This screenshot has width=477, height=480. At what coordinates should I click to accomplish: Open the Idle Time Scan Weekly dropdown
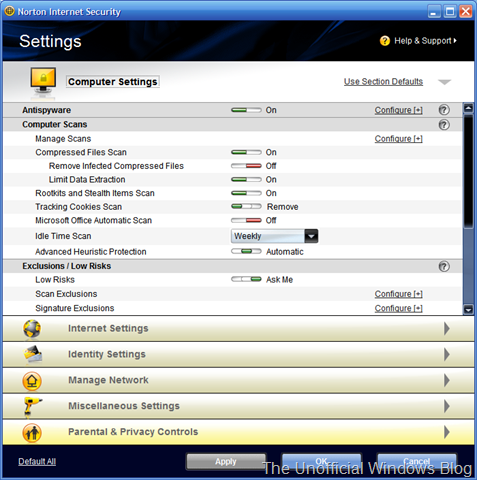coord(274,236)
